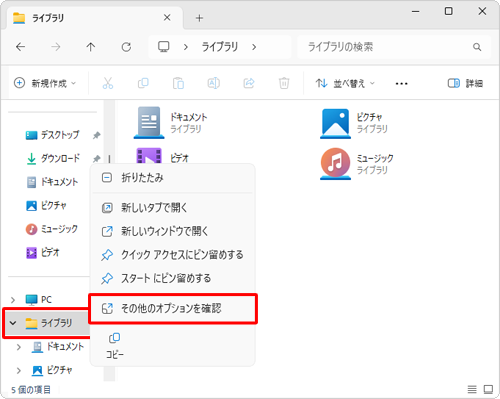Open the ビデオ library icon
This screenshot has height=399, width=500.
pos(149,156)
